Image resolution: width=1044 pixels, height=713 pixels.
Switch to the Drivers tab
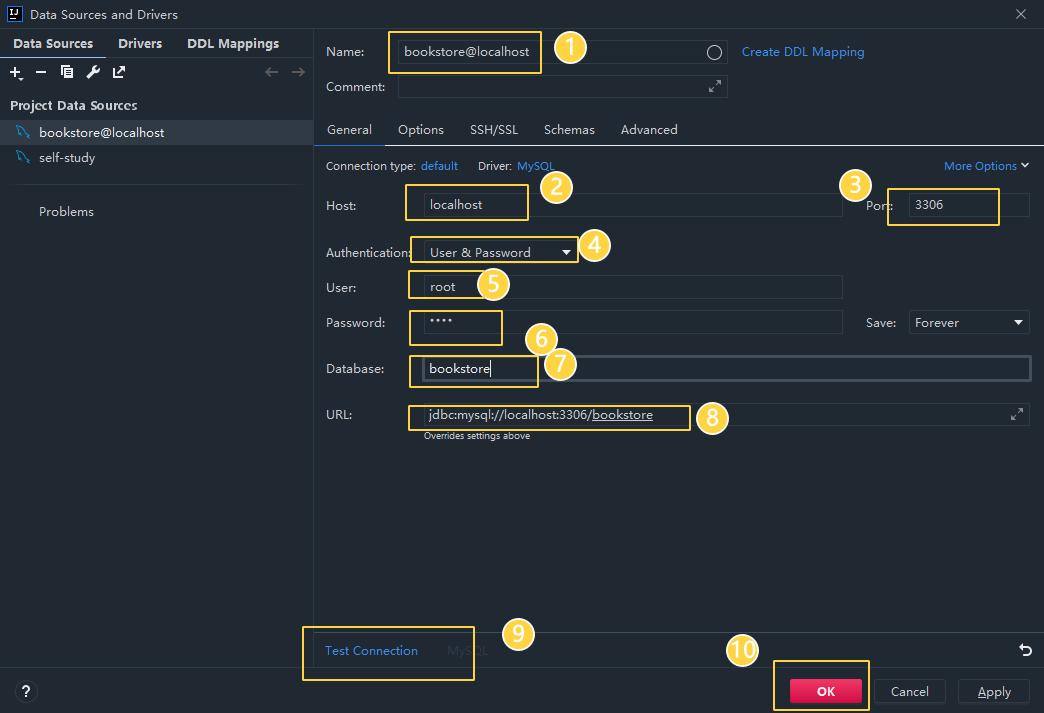(x=140, y=44)
